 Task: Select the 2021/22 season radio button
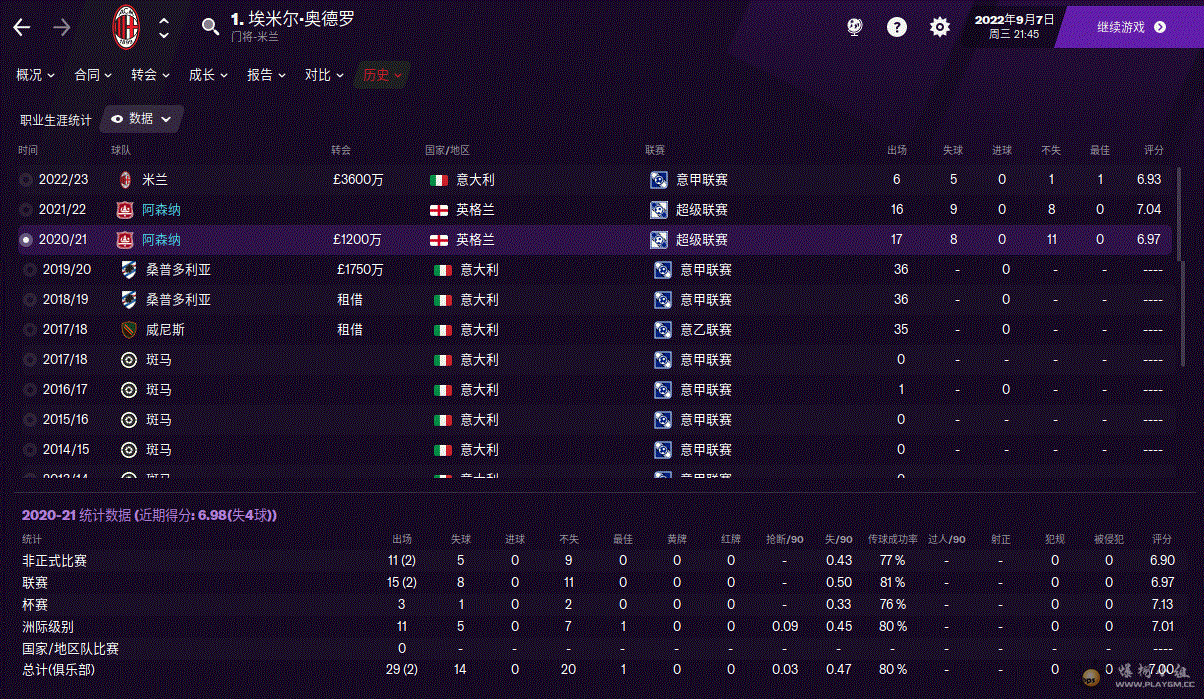pyautogui.click(x=26, y=210)
